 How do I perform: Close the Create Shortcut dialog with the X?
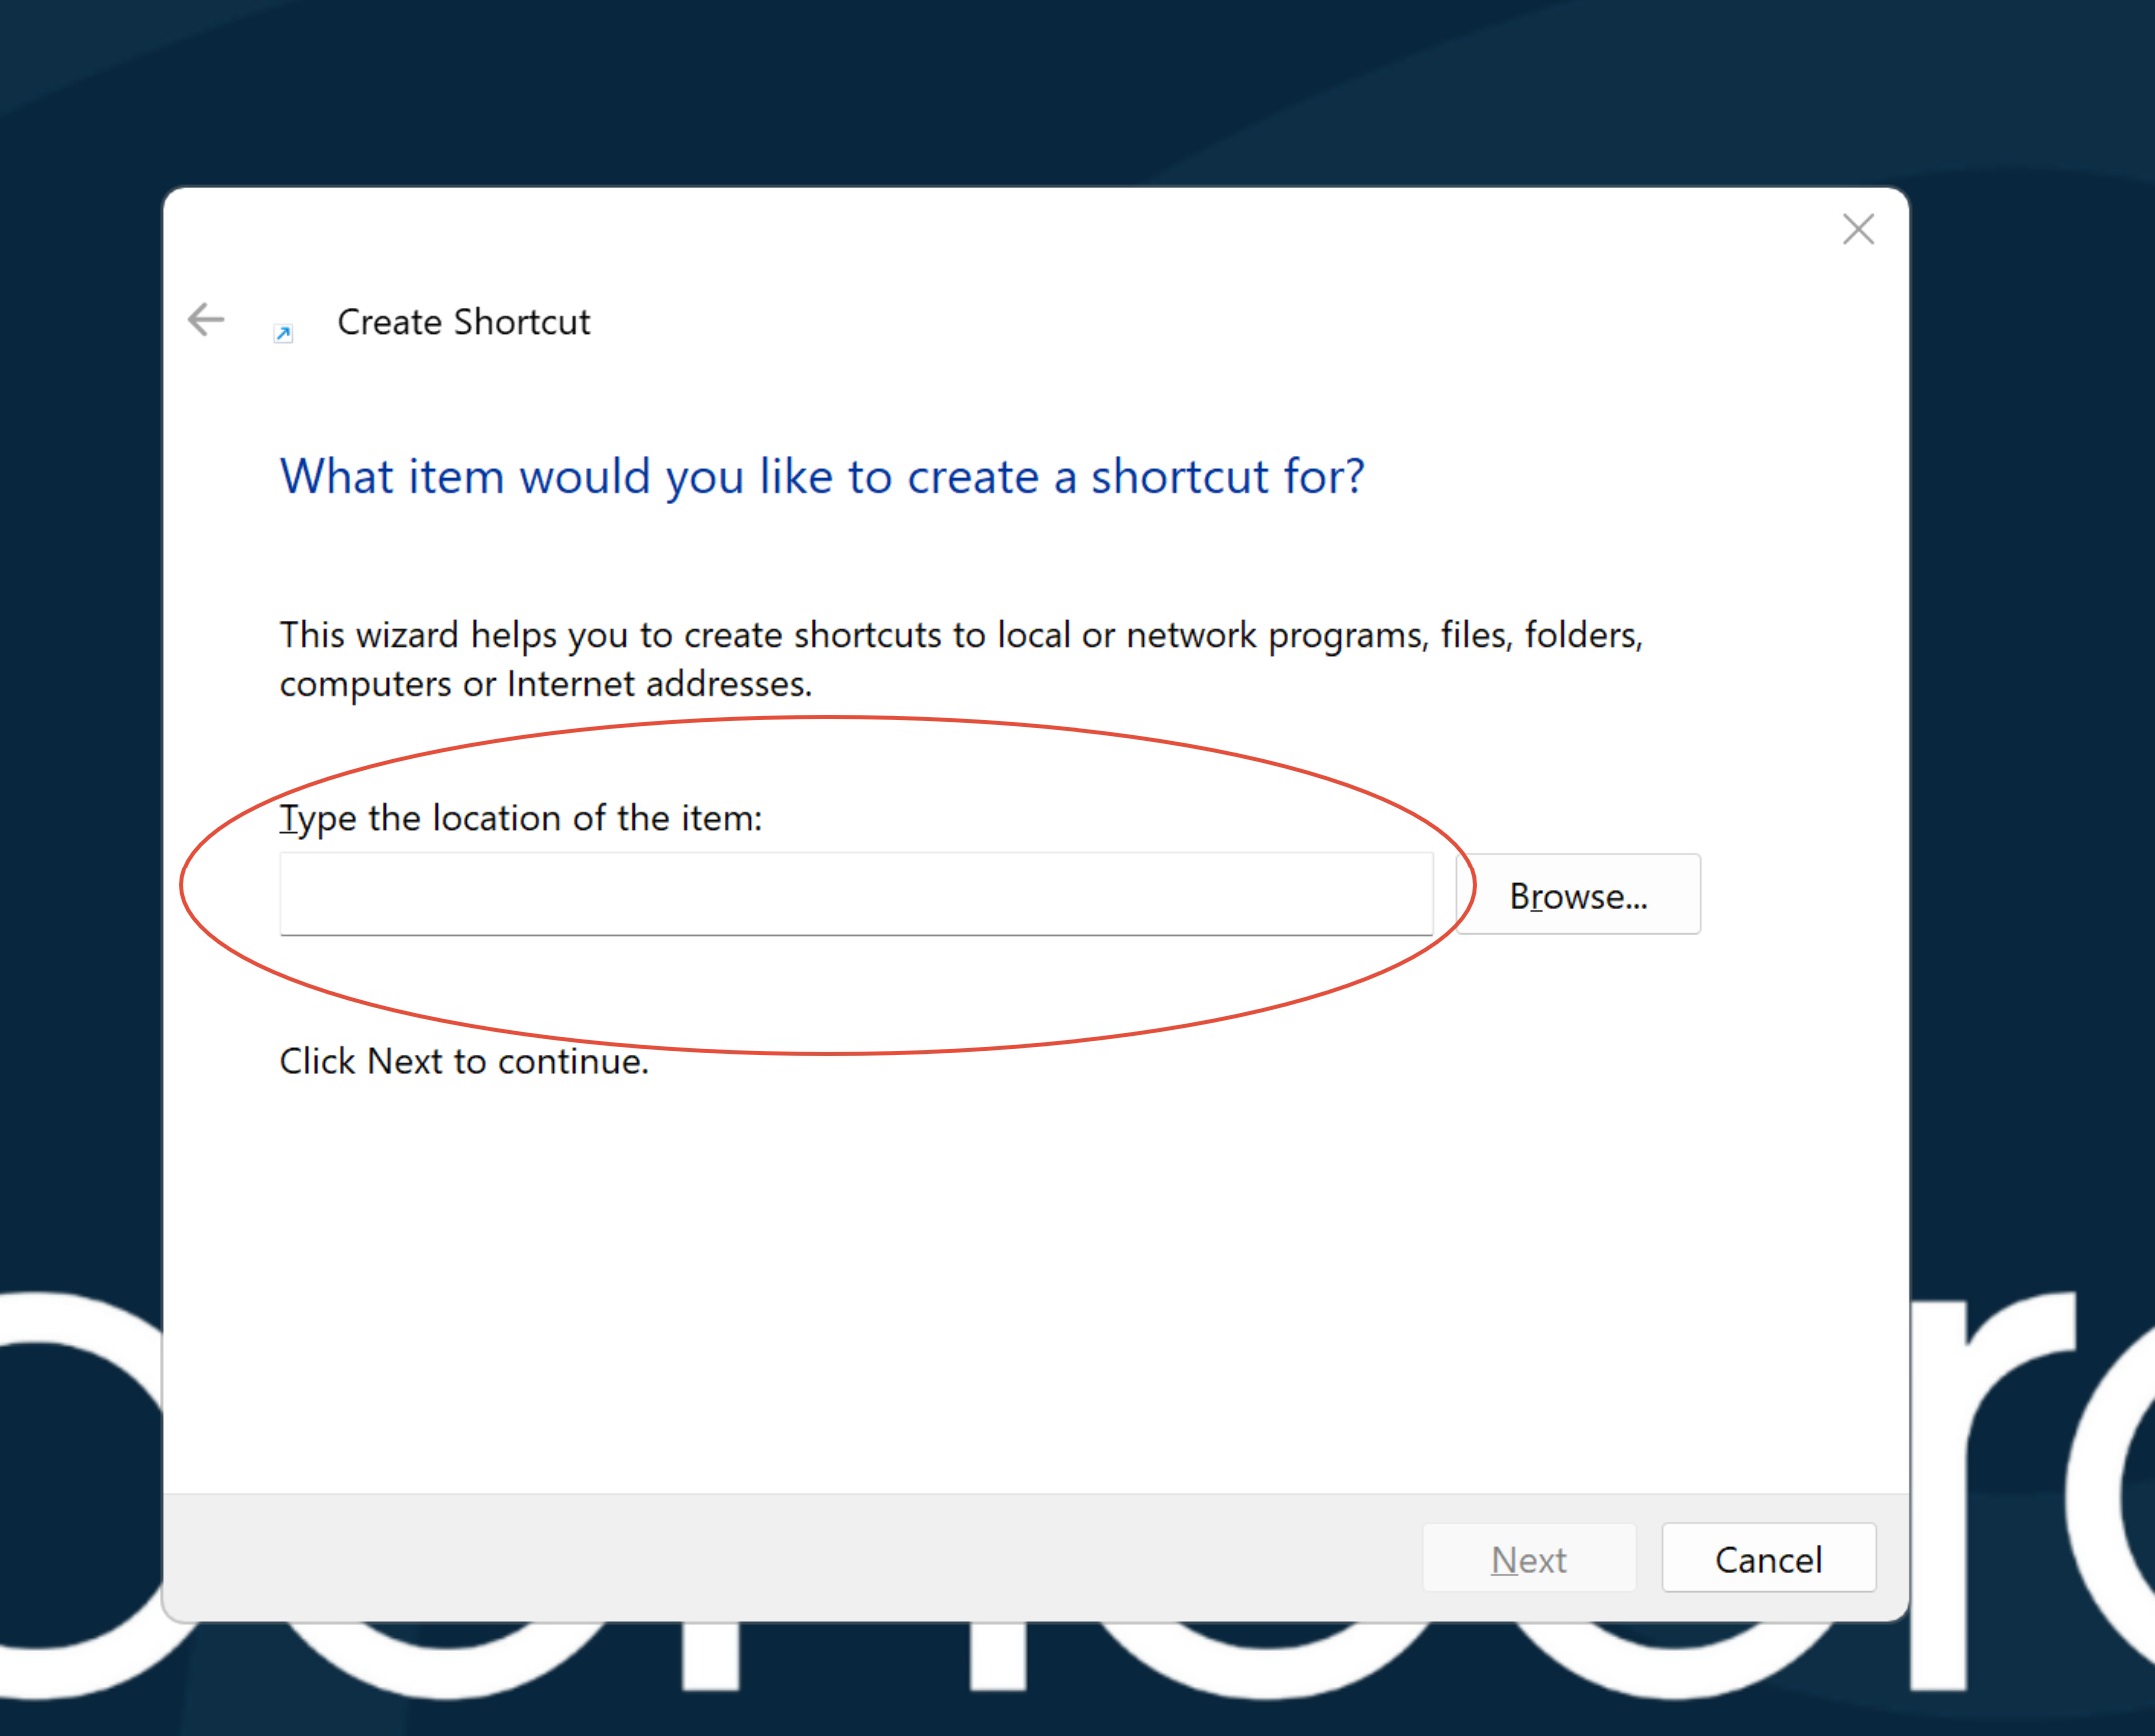tap(1858, 229)
